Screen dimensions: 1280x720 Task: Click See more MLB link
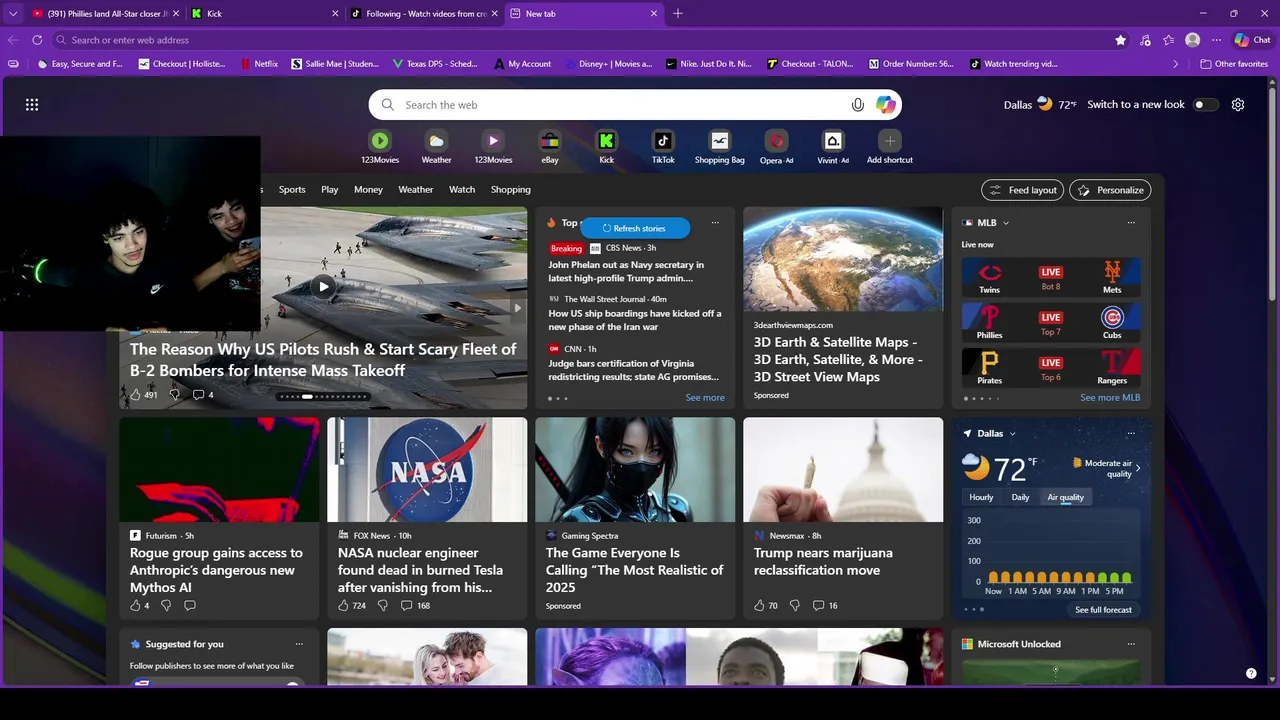1110,398
